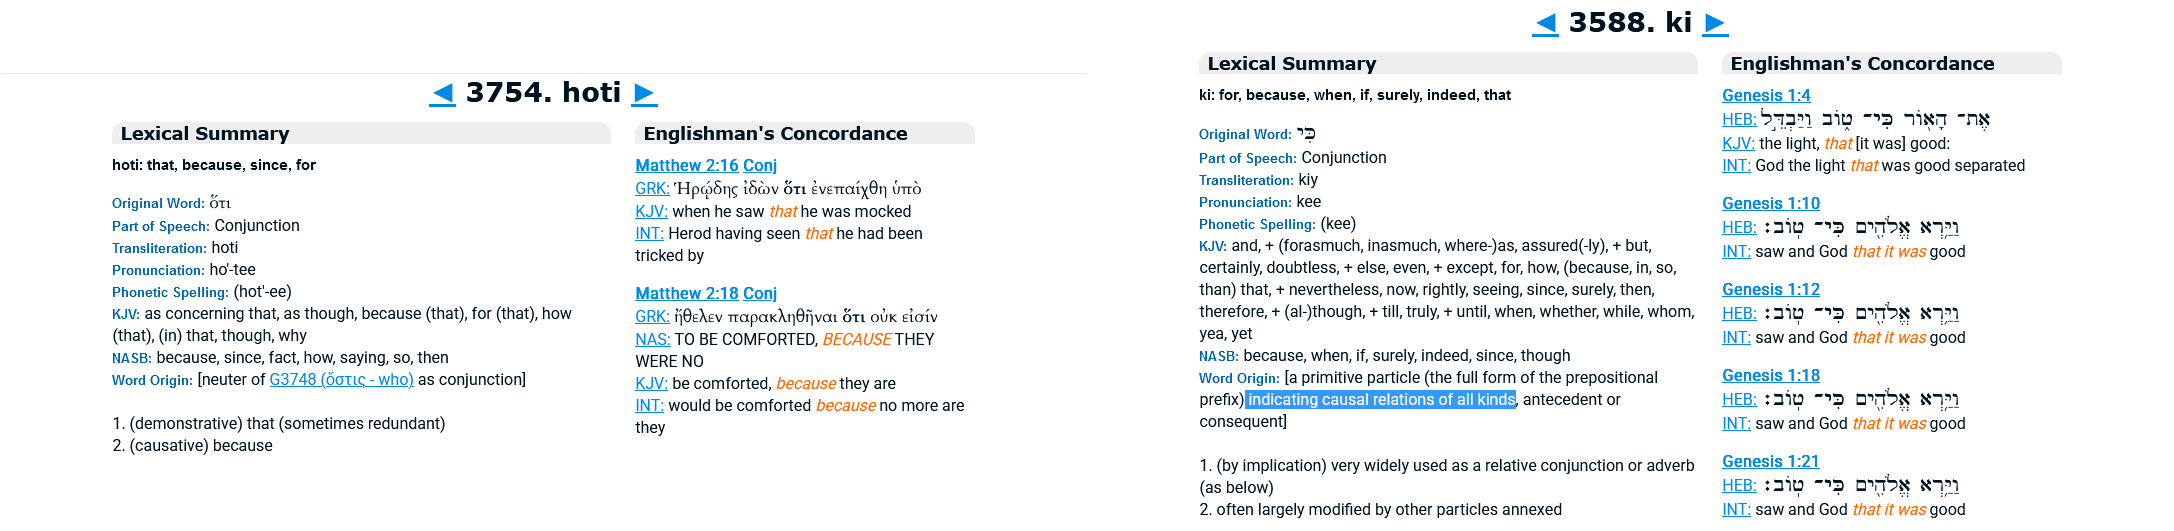Go to previous entry before 3588. ki

(1545, 24)
